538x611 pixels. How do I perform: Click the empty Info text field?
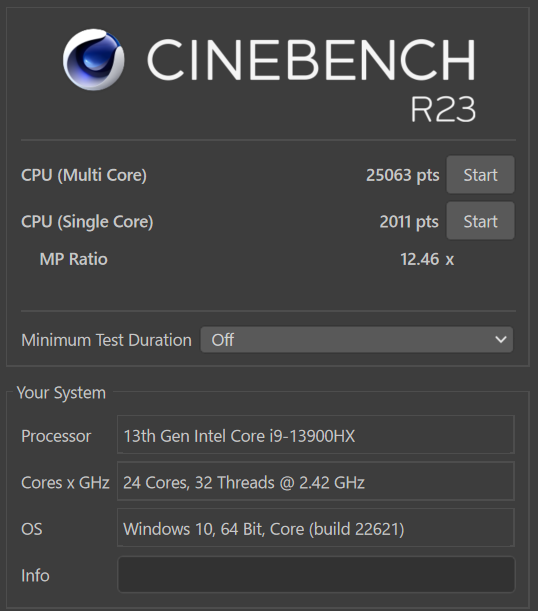316,575
